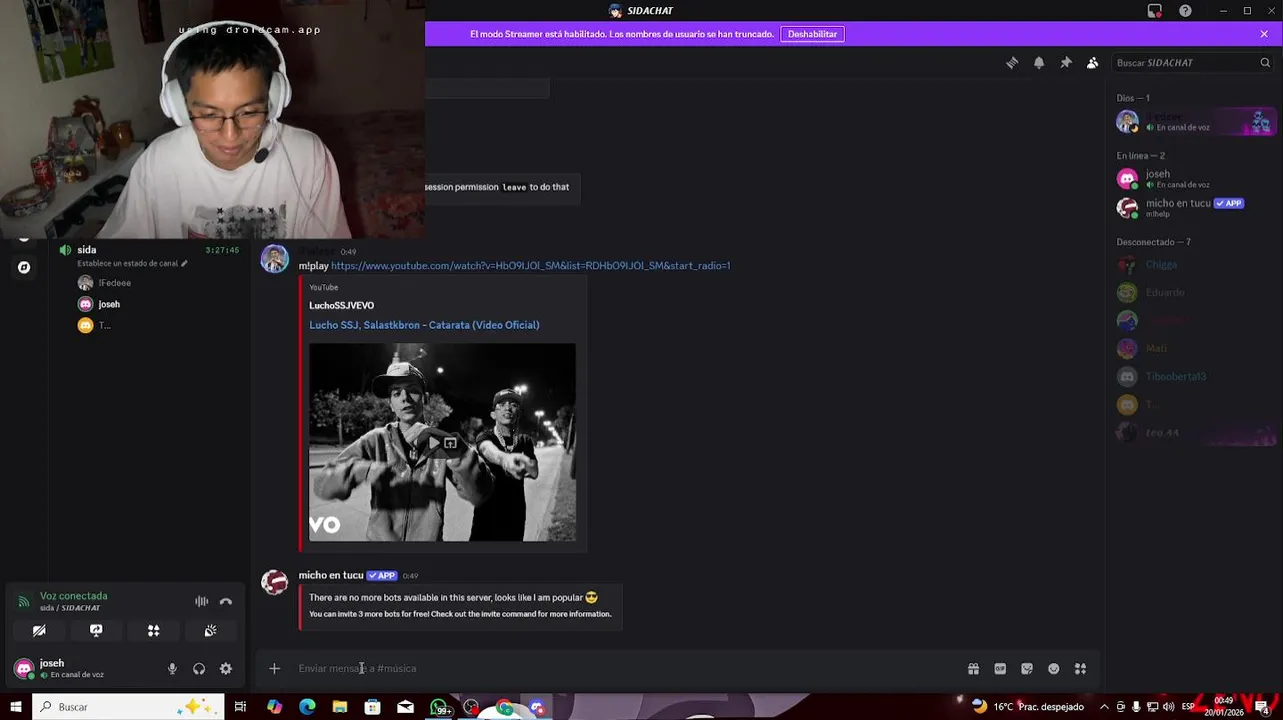Open offline member Tiboobertal3
The height and width of the screenshot is (720, 1283).
[1193, 377]
